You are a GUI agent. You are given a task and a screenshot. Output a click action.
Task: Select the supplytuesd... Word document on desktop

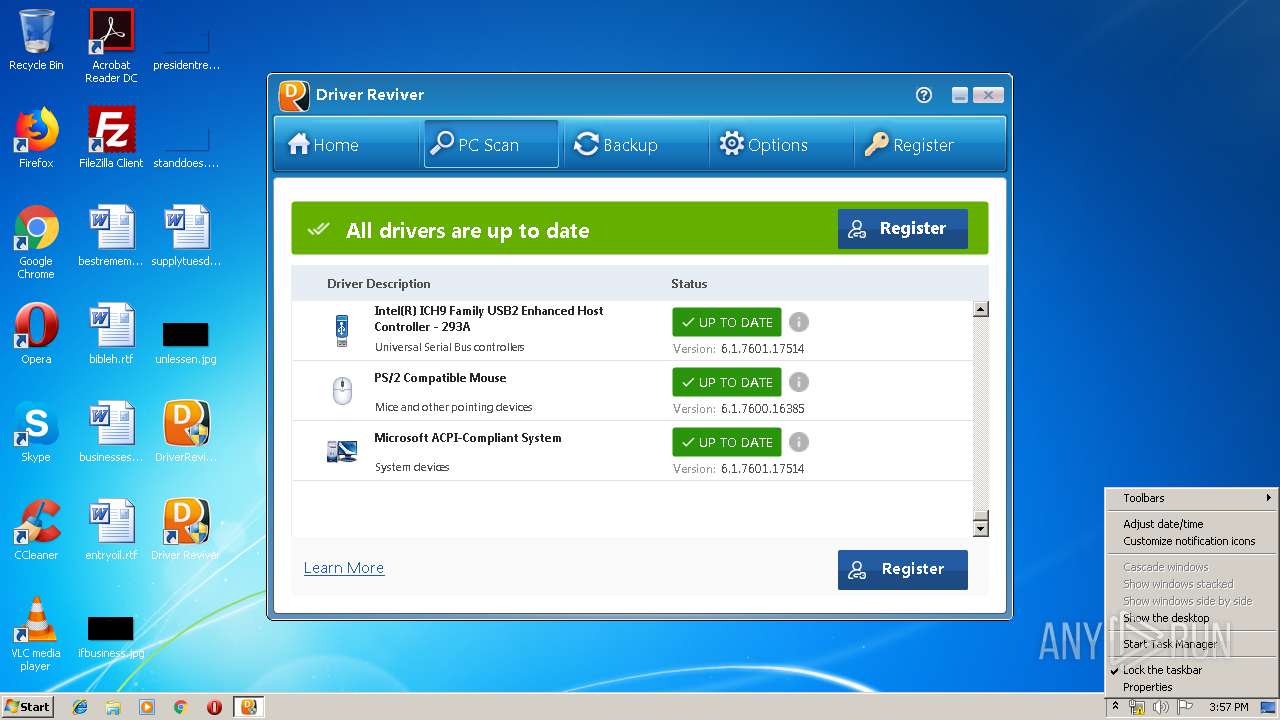coord(186,236)
